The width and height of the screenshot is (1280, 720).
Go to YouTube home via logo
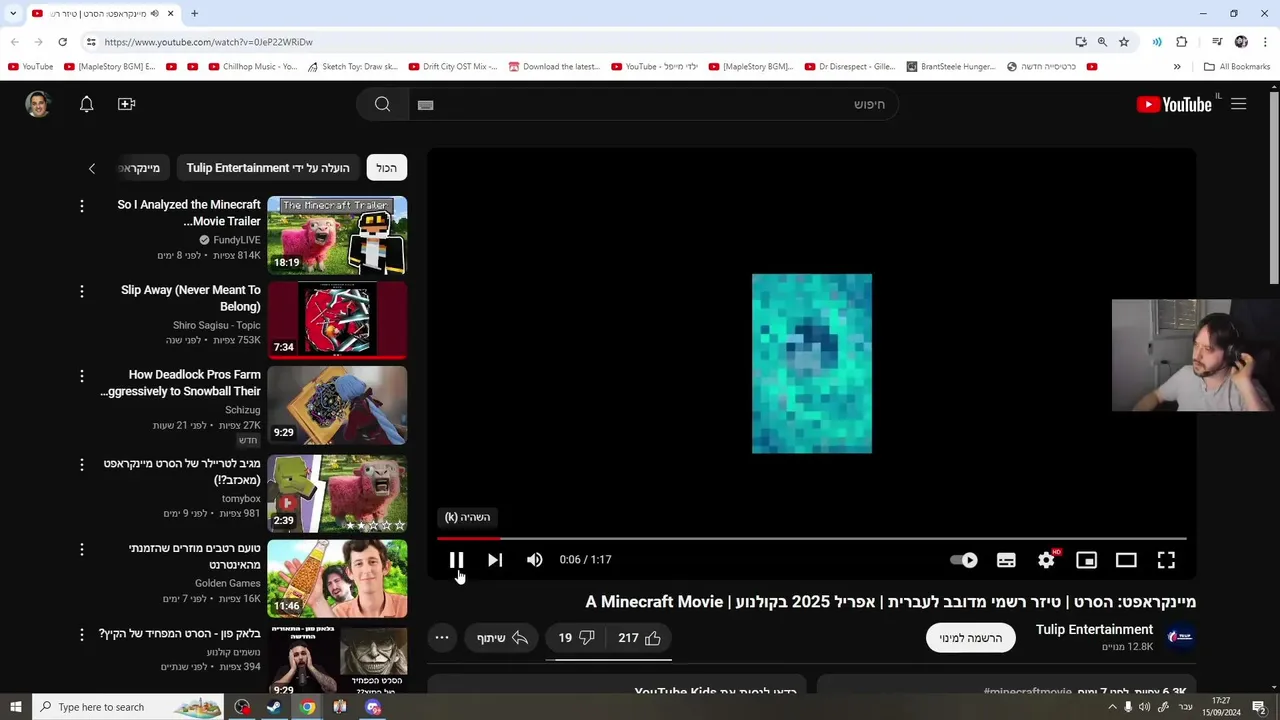click(x=1174, y=104)
